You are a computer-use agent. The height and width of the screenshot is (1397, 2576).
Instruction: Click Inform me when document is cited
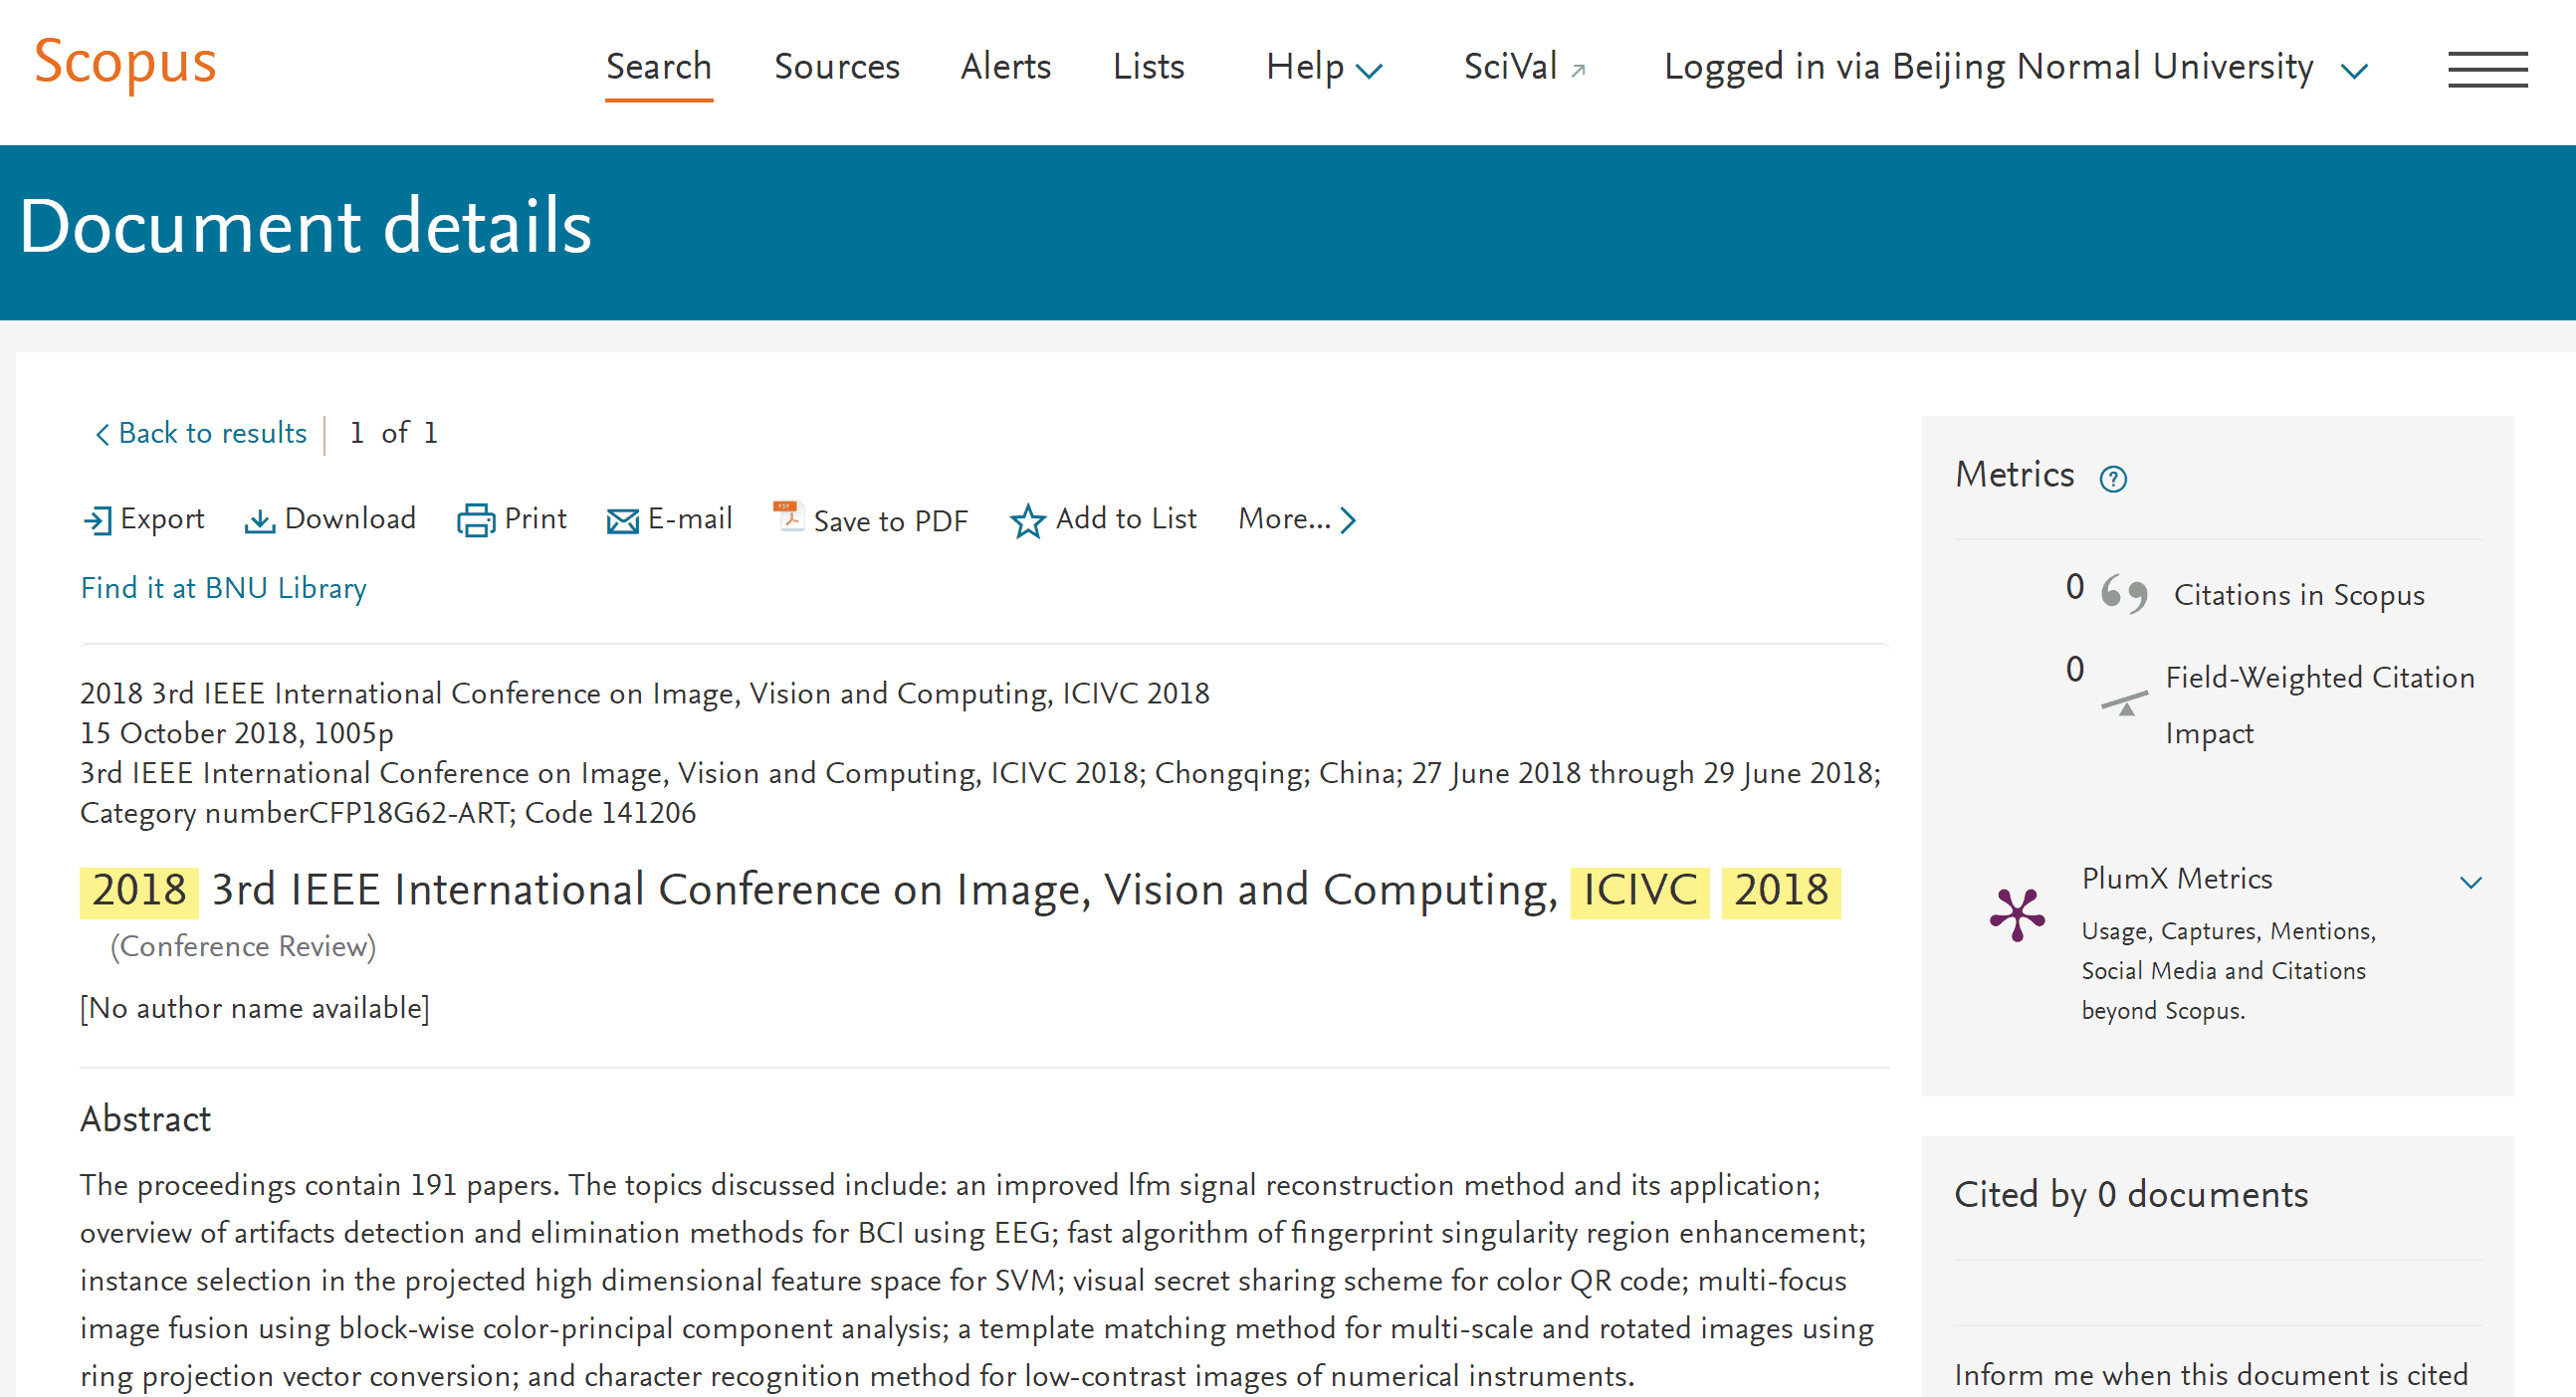click(x=2210, y=1375)
